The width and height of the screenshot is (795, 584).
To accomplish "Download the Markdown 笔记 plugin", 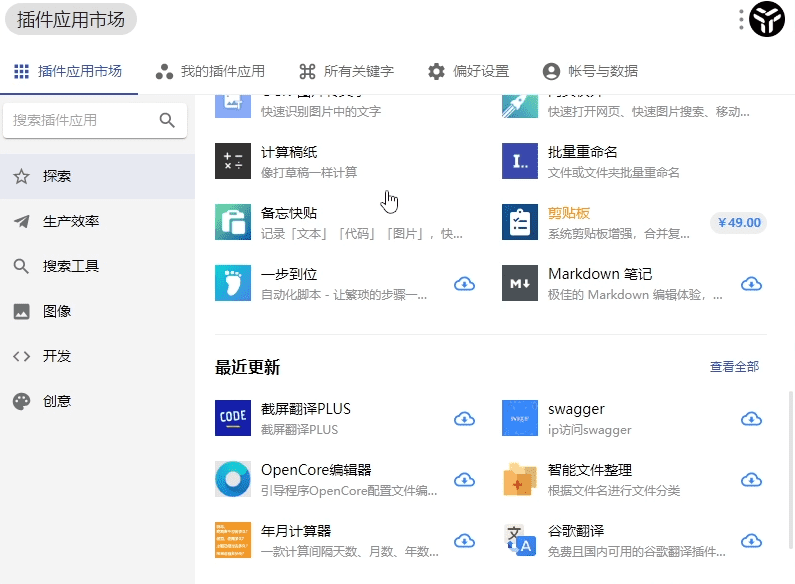I will pyautogui.click(x=751, y=284).
